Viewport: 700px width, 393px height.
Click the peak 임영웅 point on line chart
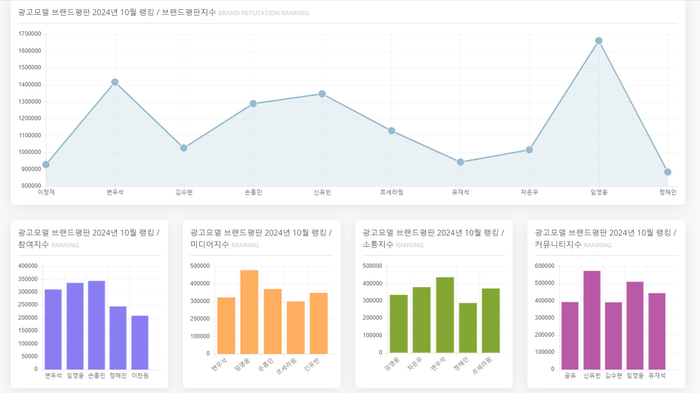pos(599,41)
